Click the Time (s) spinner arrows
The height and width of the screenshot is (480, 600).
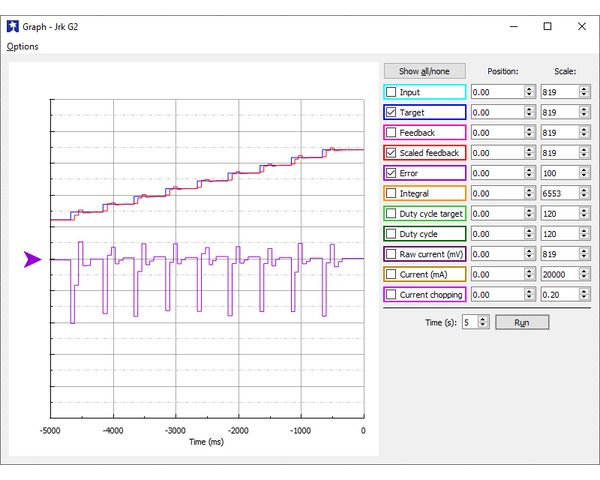click(x=483, y=322)
